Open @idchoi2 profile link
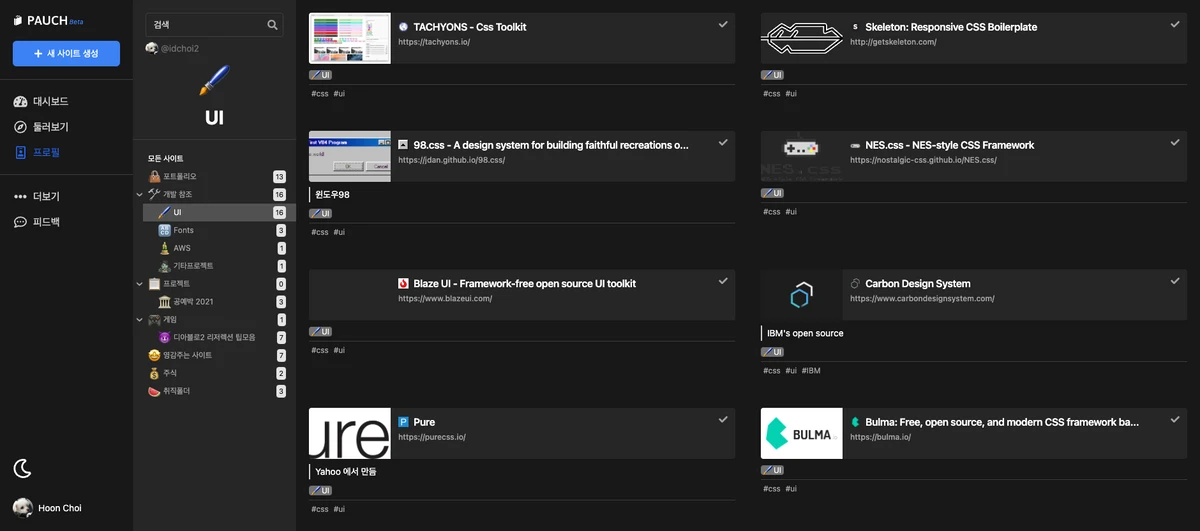 click(180, 48)
